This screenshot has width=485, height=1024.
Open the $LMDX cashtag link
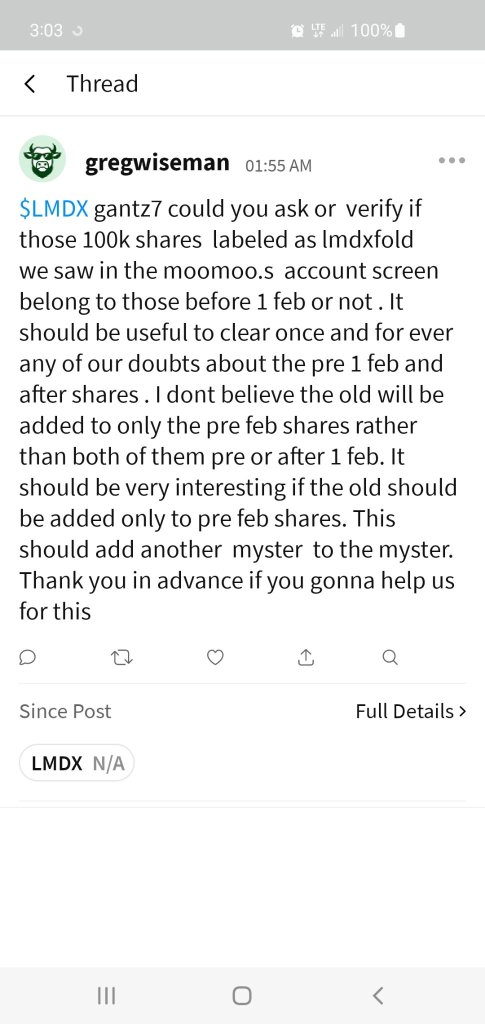(54, 209)
